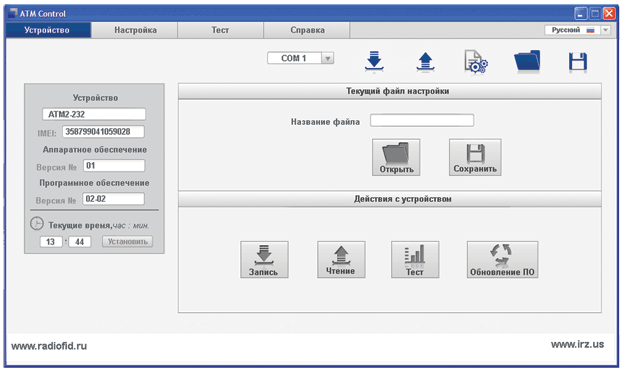
Task: Click the toolbar write-to-device down arrow icon
Action: 374,61
